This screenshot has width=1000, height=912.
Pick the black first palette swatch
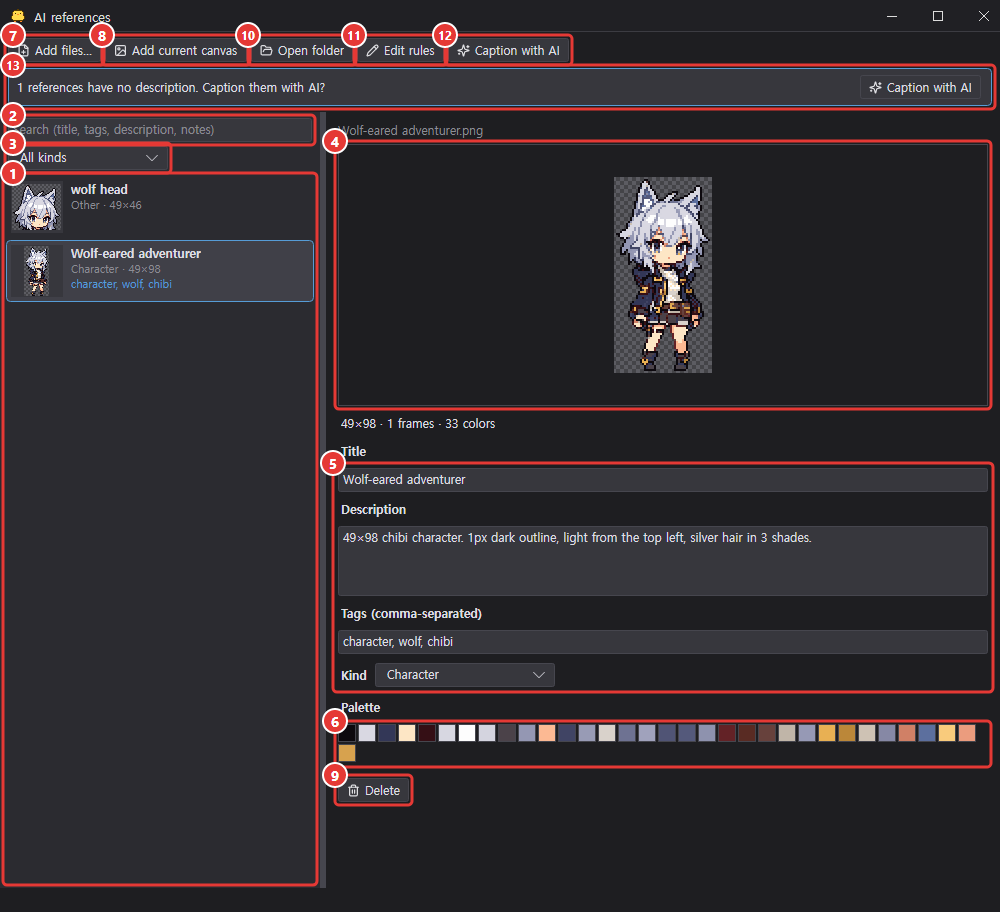[x=347, y=733]
